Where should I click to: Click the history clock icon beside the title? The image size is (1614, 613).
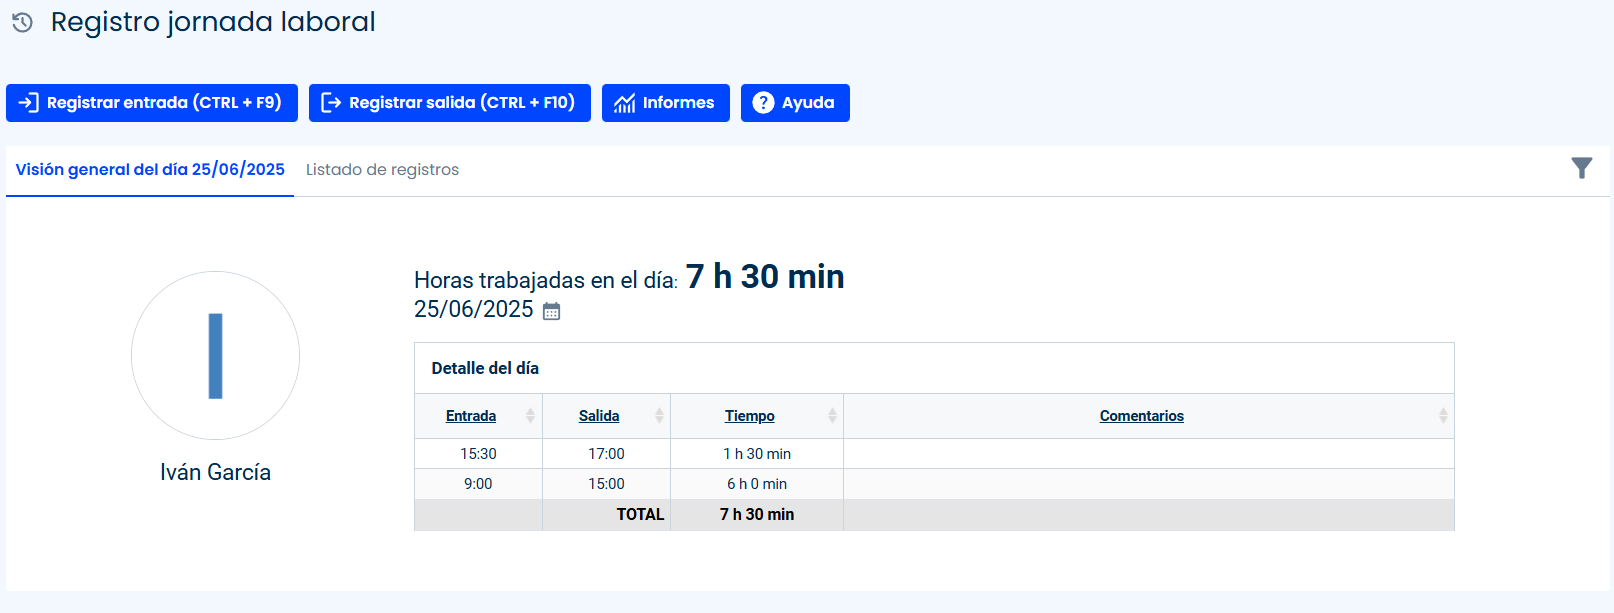click(22, 22)
